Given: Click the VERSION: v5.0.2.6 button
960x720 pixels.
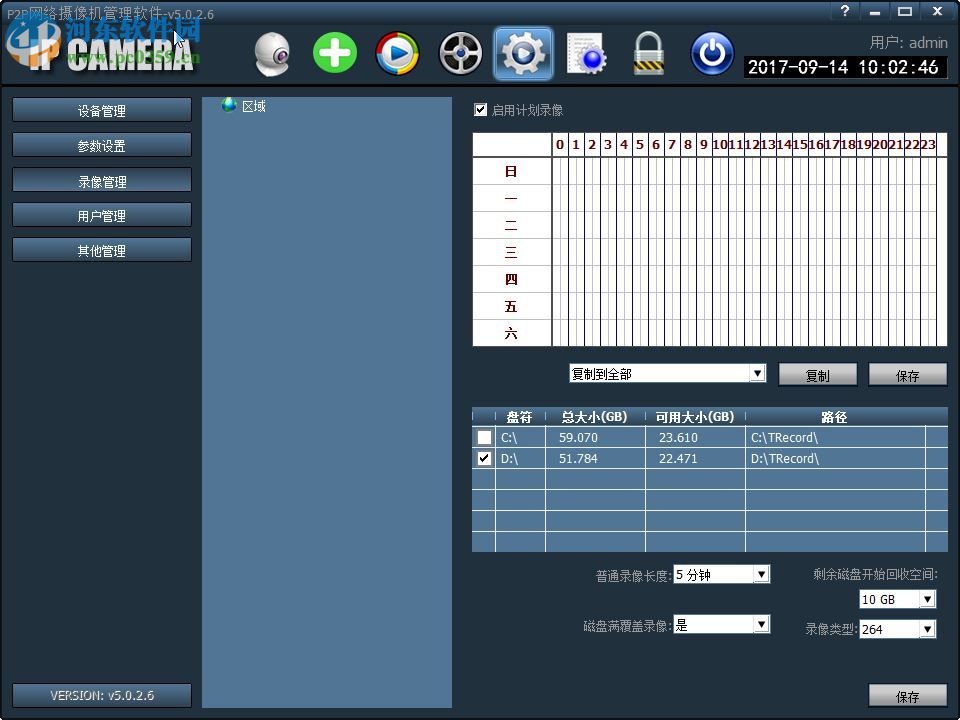Looking at the screenshot, I should (102, 696).
